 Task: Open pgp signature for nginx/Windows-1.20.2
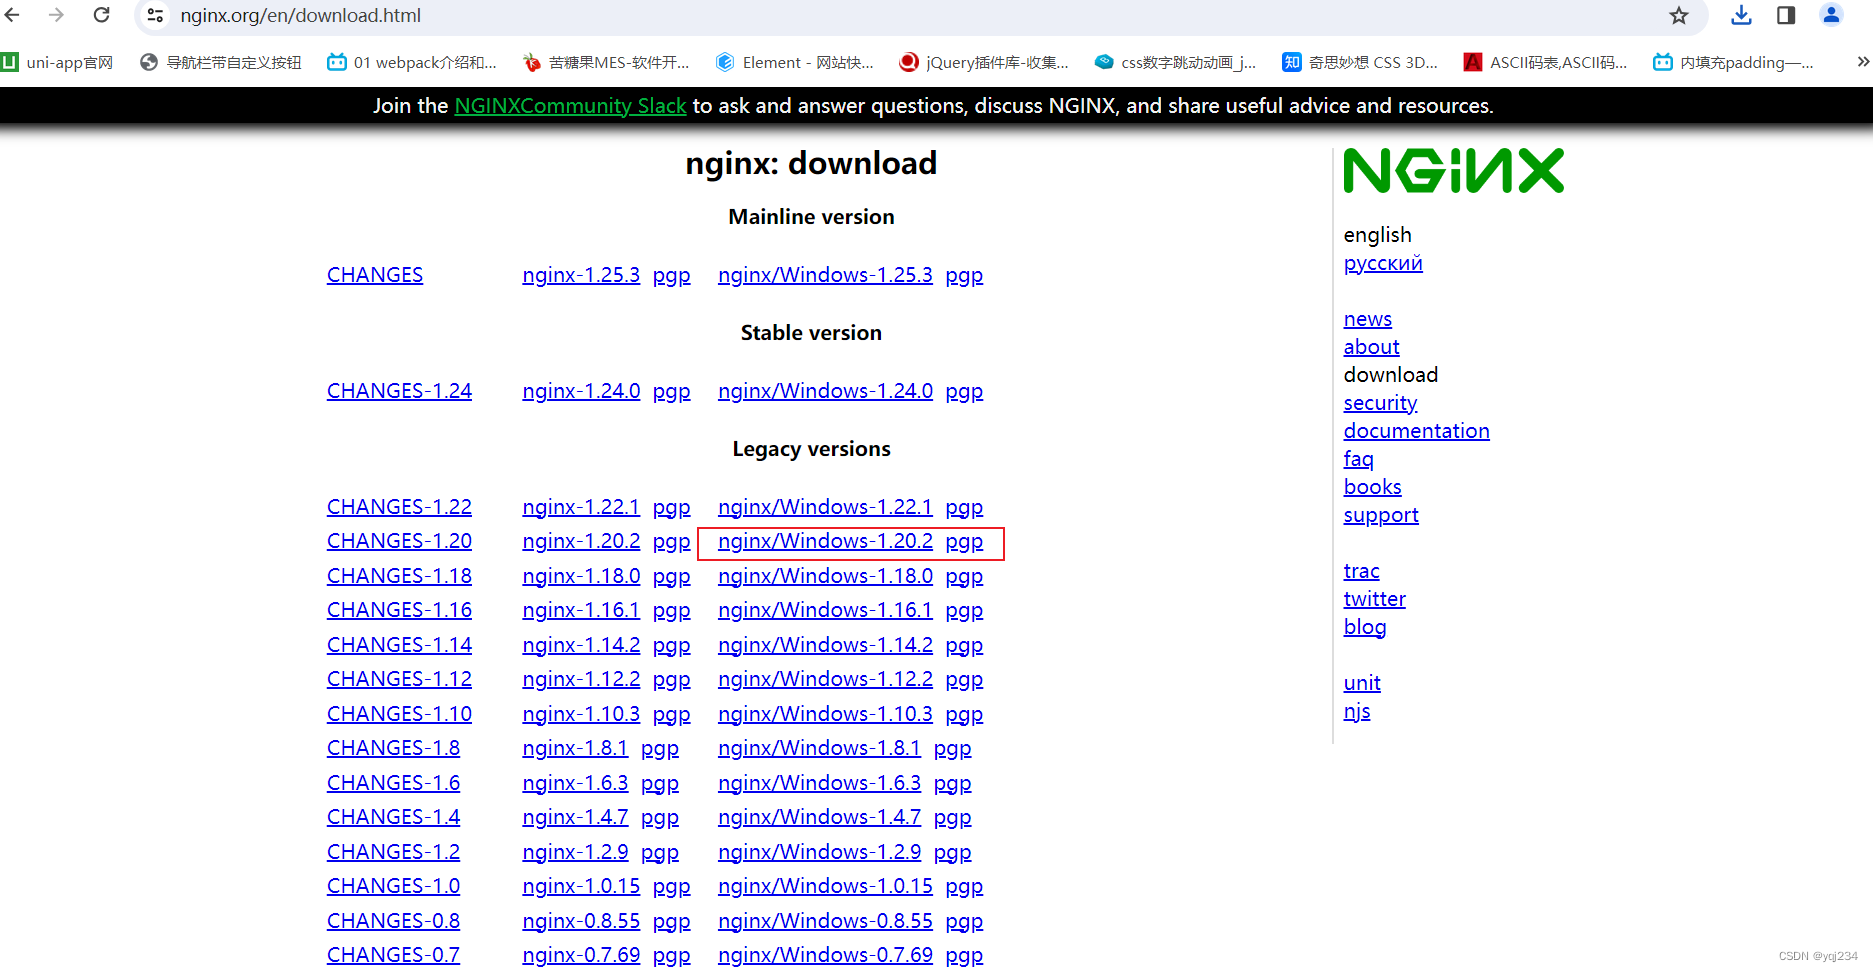click(x=964, y=542)
